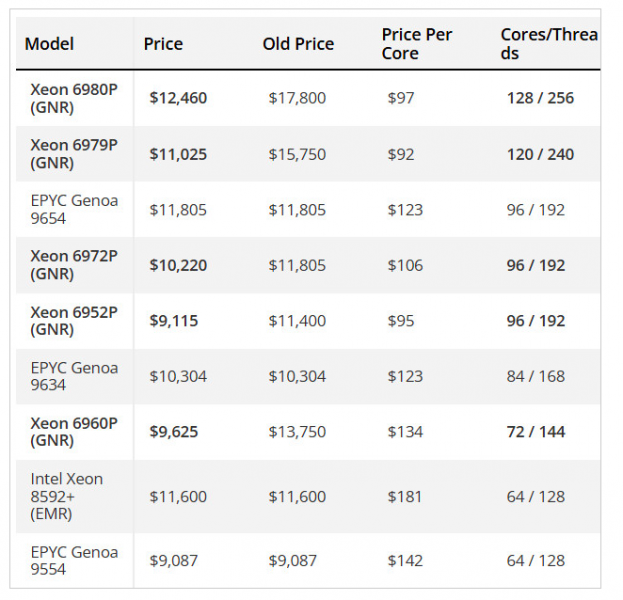Screen dimensions: 623x600
Task: Select the Cores/Threads column header
Action: [548, 43]
